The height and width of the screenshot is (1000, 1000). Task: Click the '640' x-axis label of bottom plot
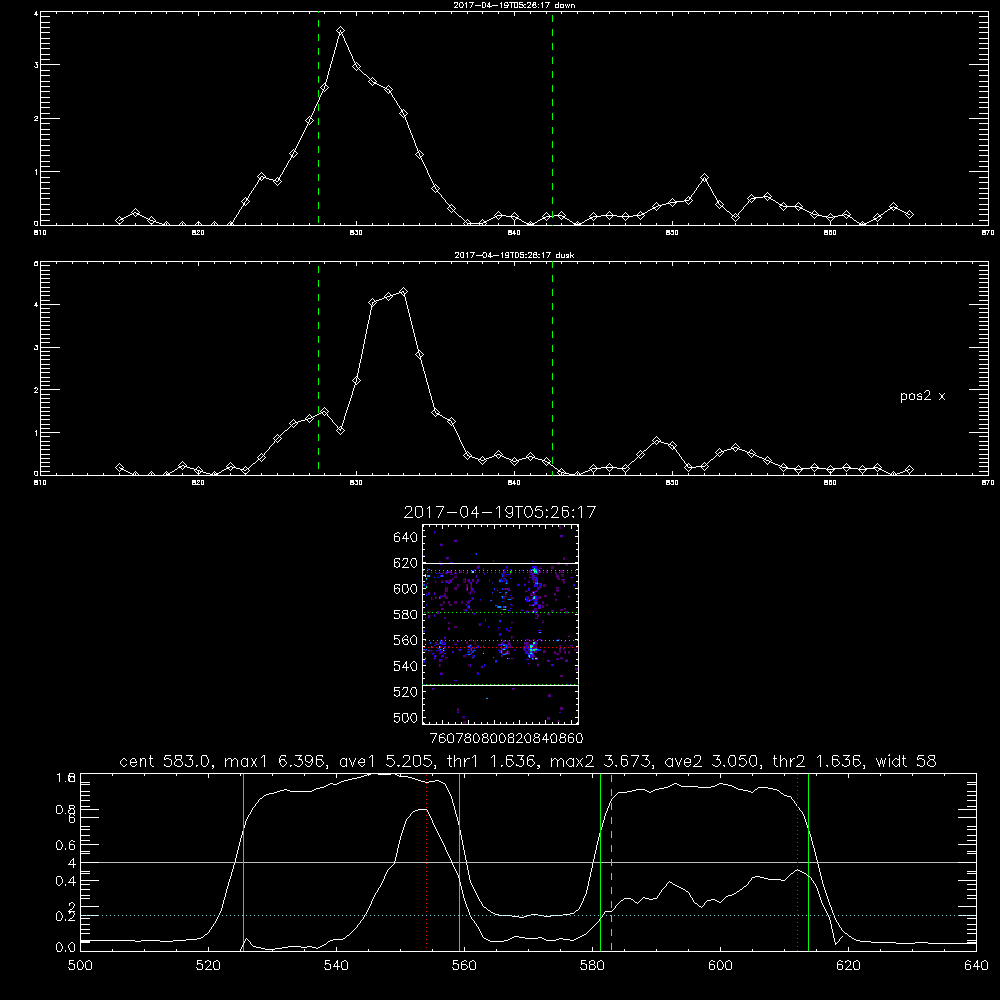click(x=976, y=966)
